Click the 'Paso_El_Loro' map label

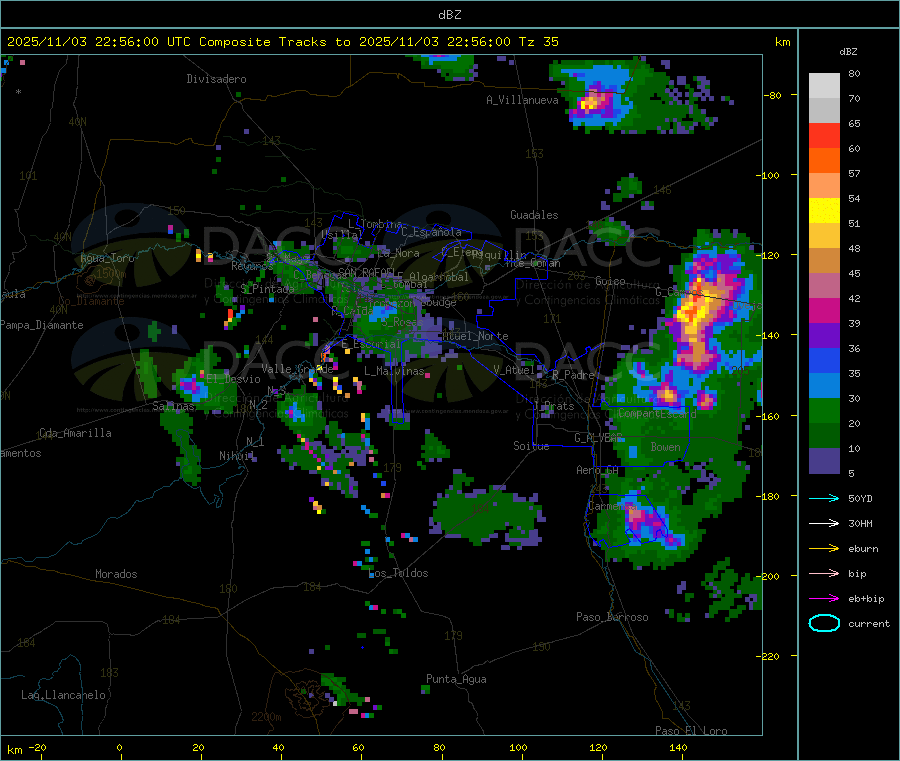point(691,731)
